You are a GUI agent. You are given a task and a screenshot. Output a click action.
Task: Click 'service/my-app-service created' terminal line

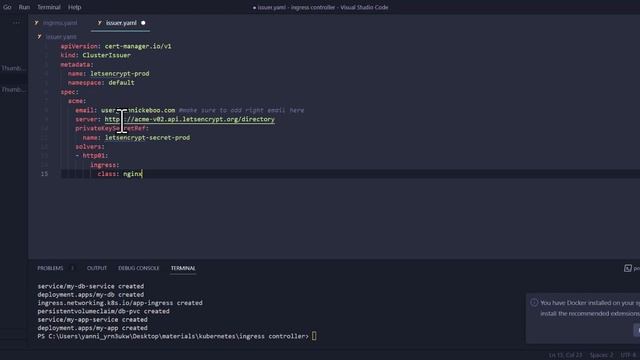coord(92,320)
